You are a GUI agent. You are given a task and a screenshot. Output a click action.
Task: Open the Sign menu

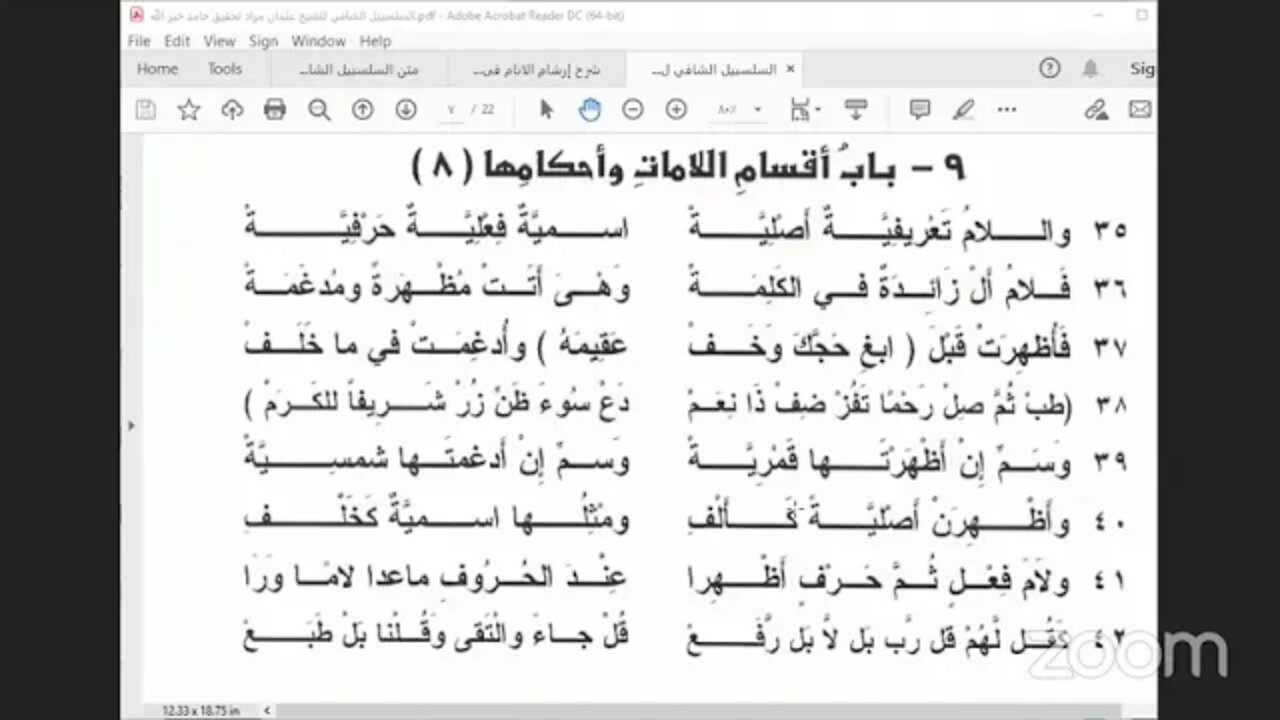coord(263,41)
